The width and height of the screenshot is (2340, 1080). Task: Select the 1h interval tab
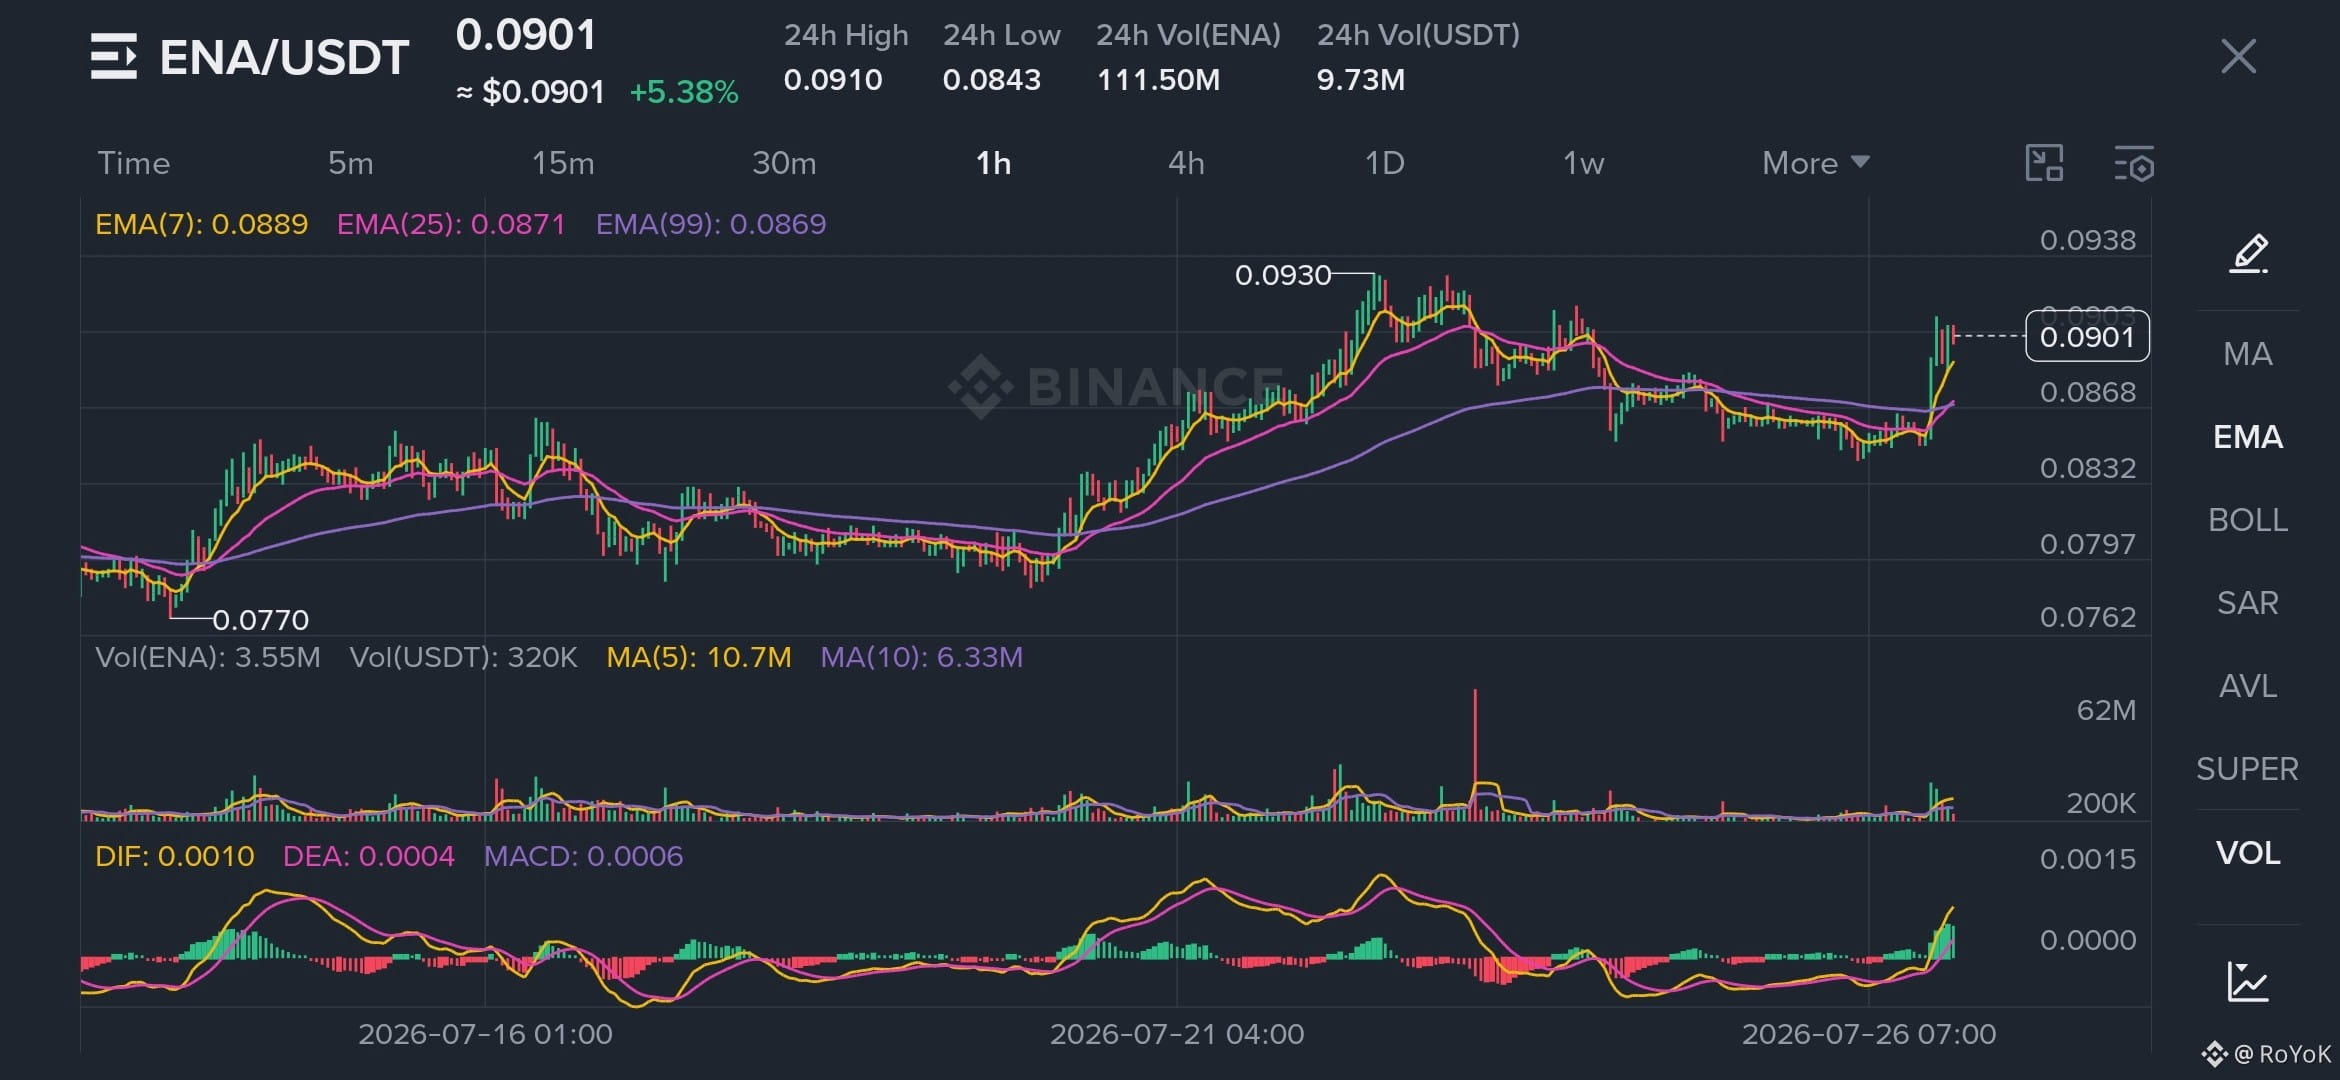[993, 163]
